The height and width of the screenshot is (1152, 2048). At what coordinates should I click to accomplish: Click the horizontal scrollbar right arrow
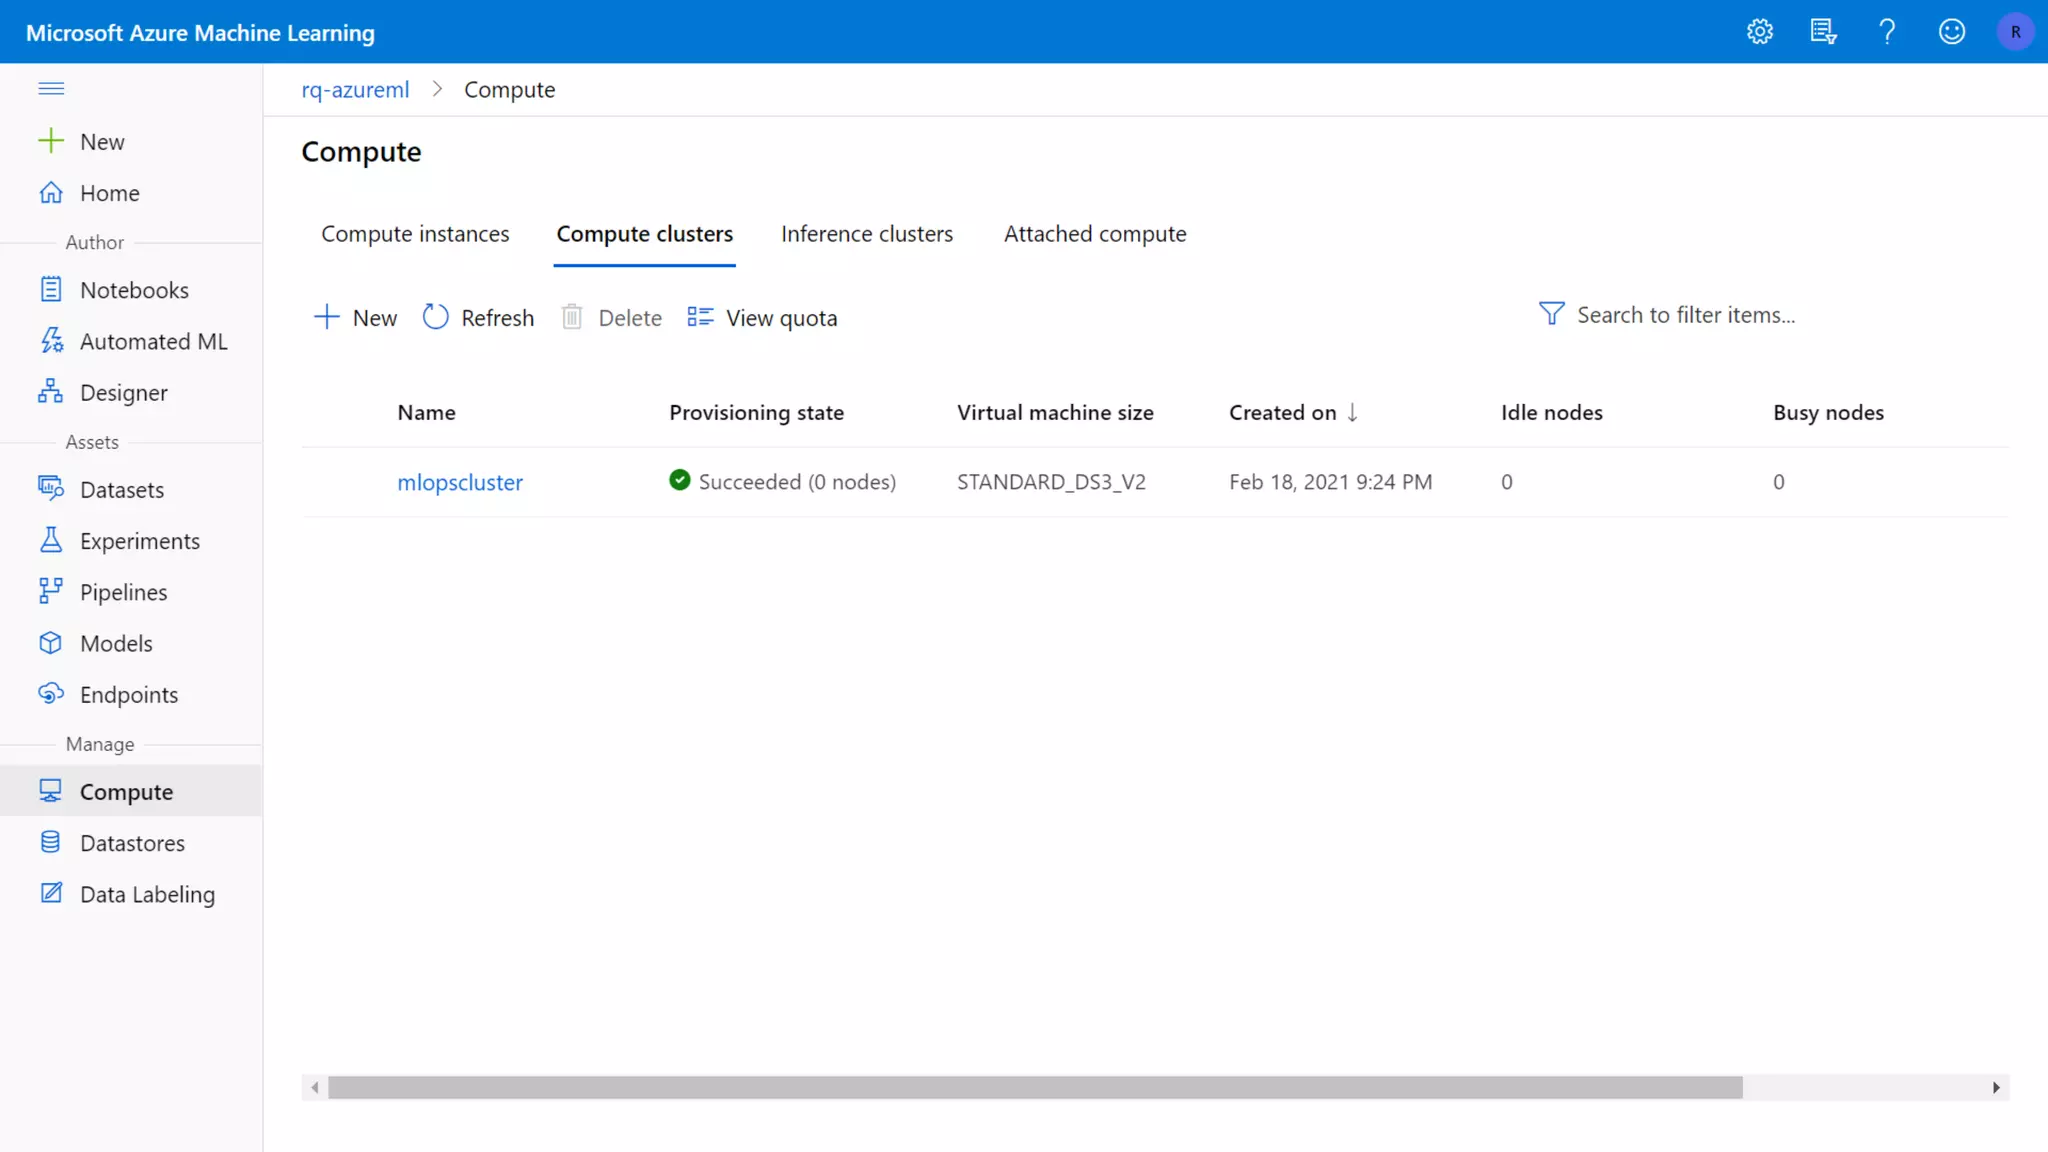1995,1087
